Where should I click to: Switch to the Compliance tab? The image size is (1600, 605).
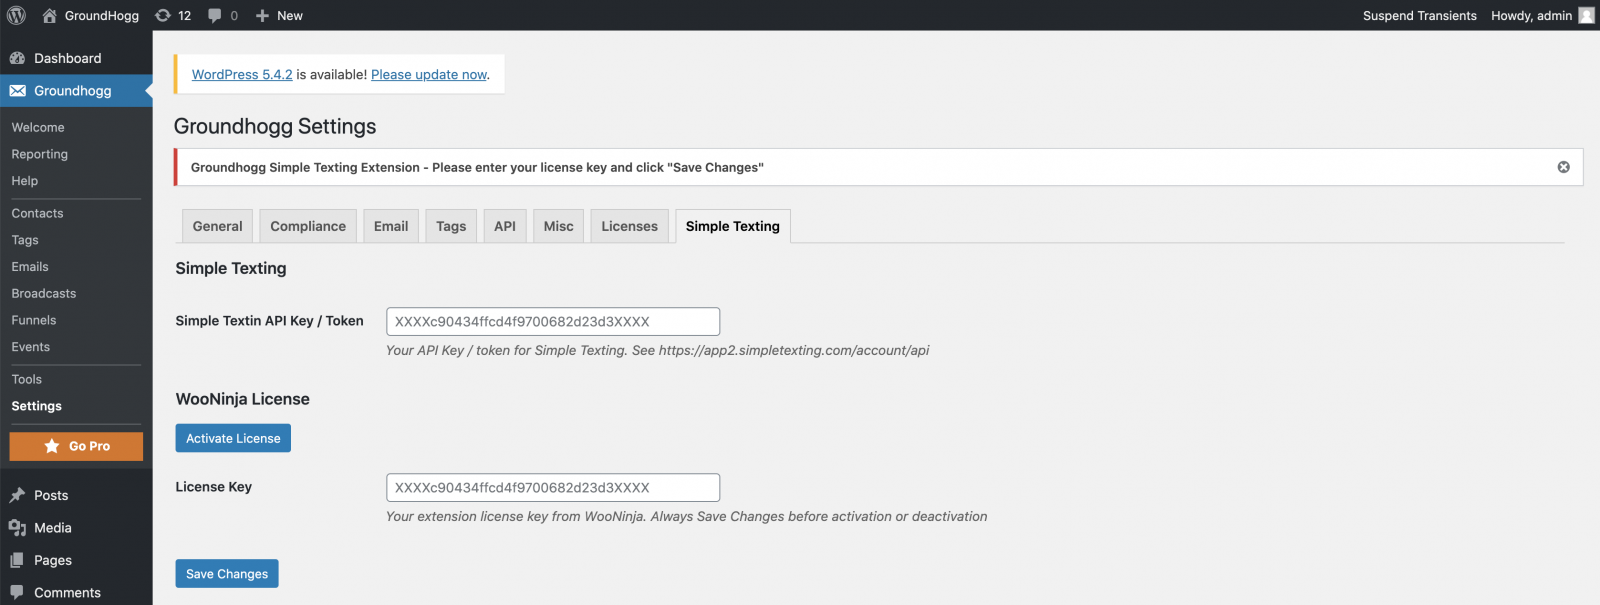pyautogui.click(x=308, y=226)
